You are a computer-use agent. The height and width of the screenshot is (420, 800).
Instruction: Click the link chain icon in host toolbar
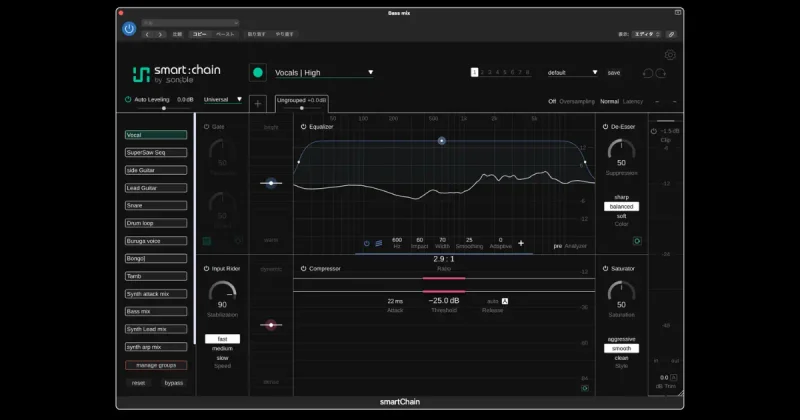pyautogui.click(x=671, y=34)
